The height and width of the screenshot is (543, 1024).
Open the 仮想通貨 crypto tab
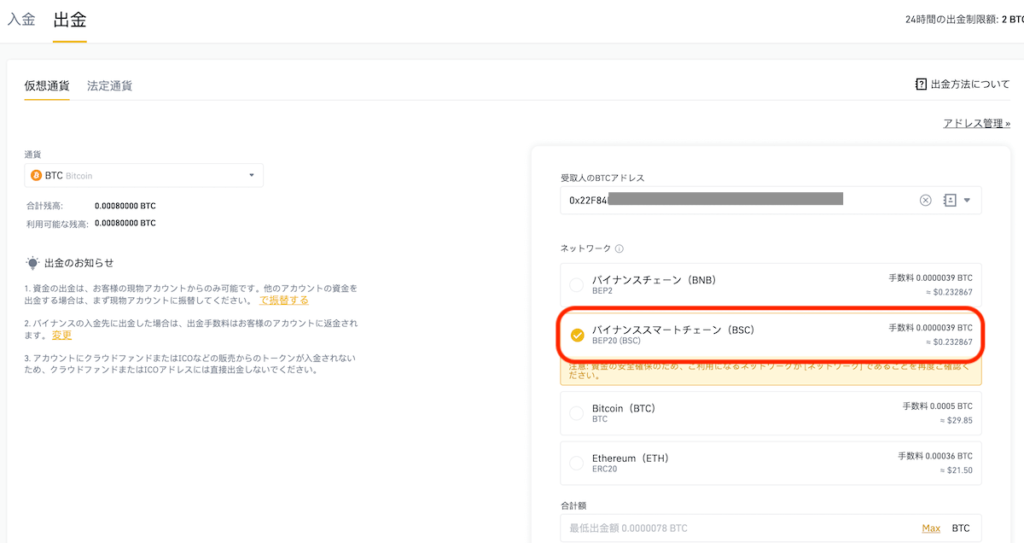(47, 86)
